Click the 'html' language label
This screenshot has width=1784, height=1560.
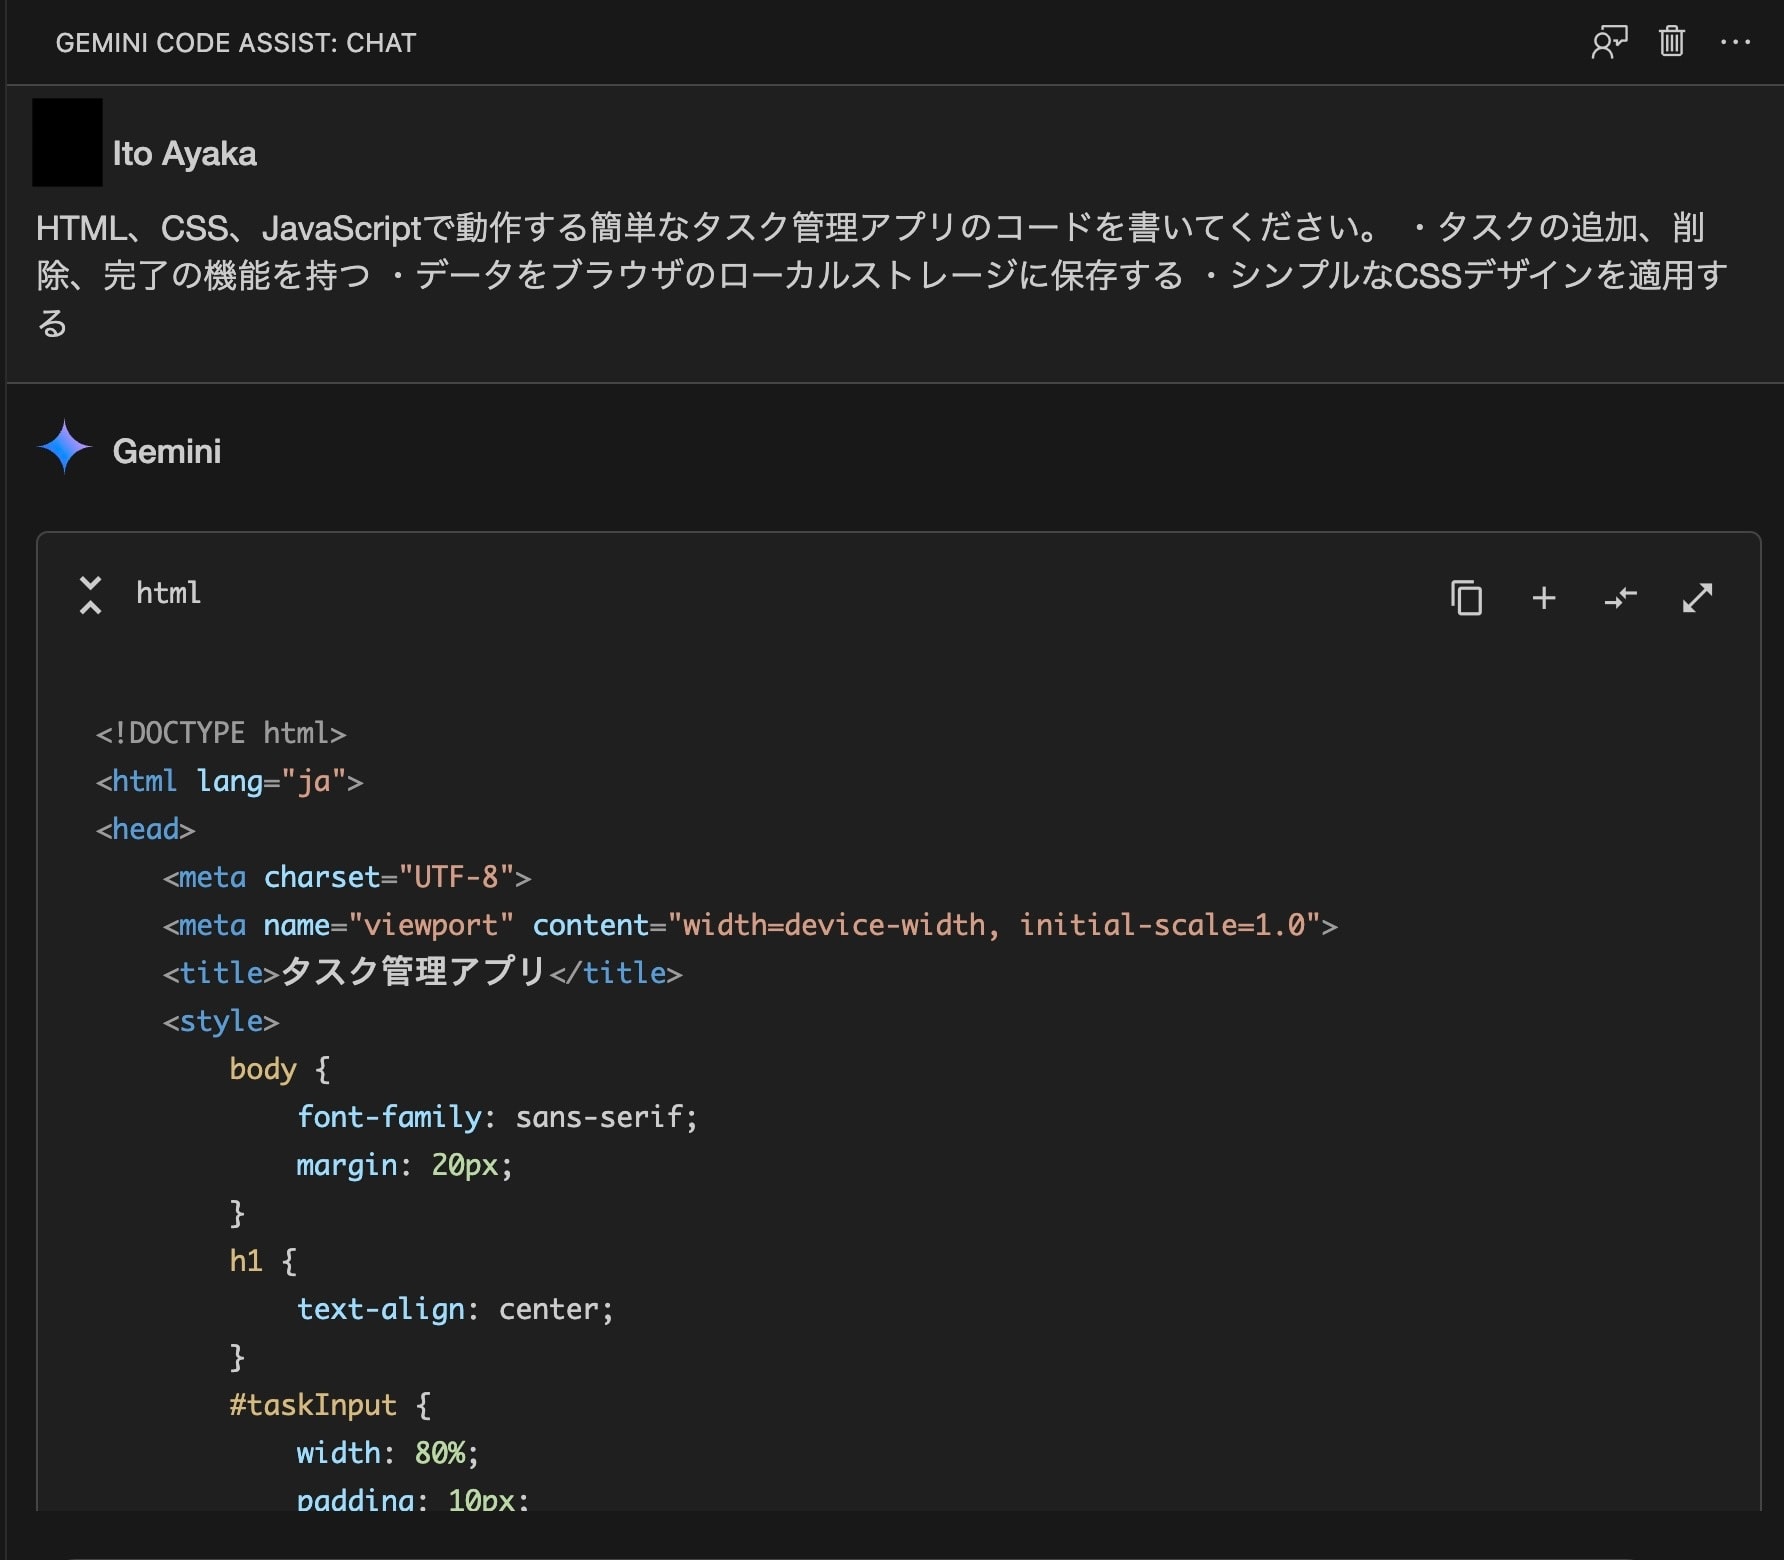tap(168, 593)
